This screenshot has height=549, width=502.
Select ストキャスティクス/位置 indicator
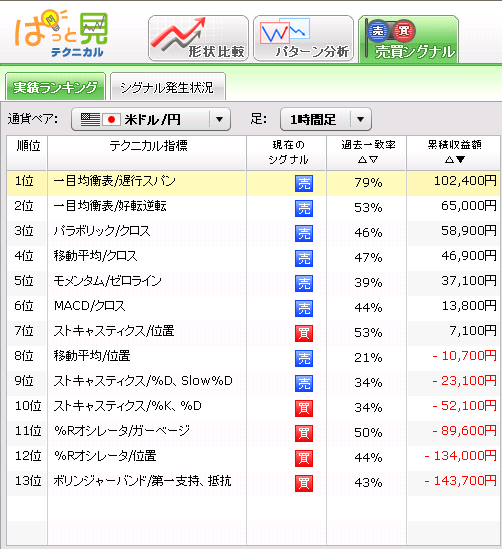(x=114, y=331)
